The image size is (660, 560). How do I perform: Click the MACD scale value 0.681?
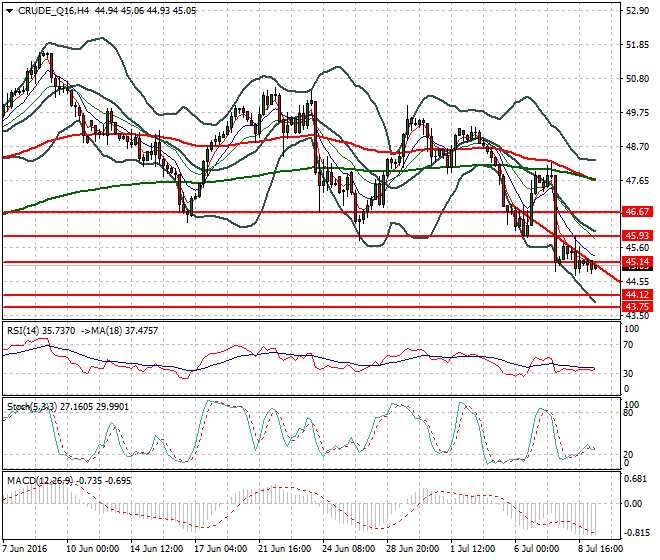tap(635, 479)
